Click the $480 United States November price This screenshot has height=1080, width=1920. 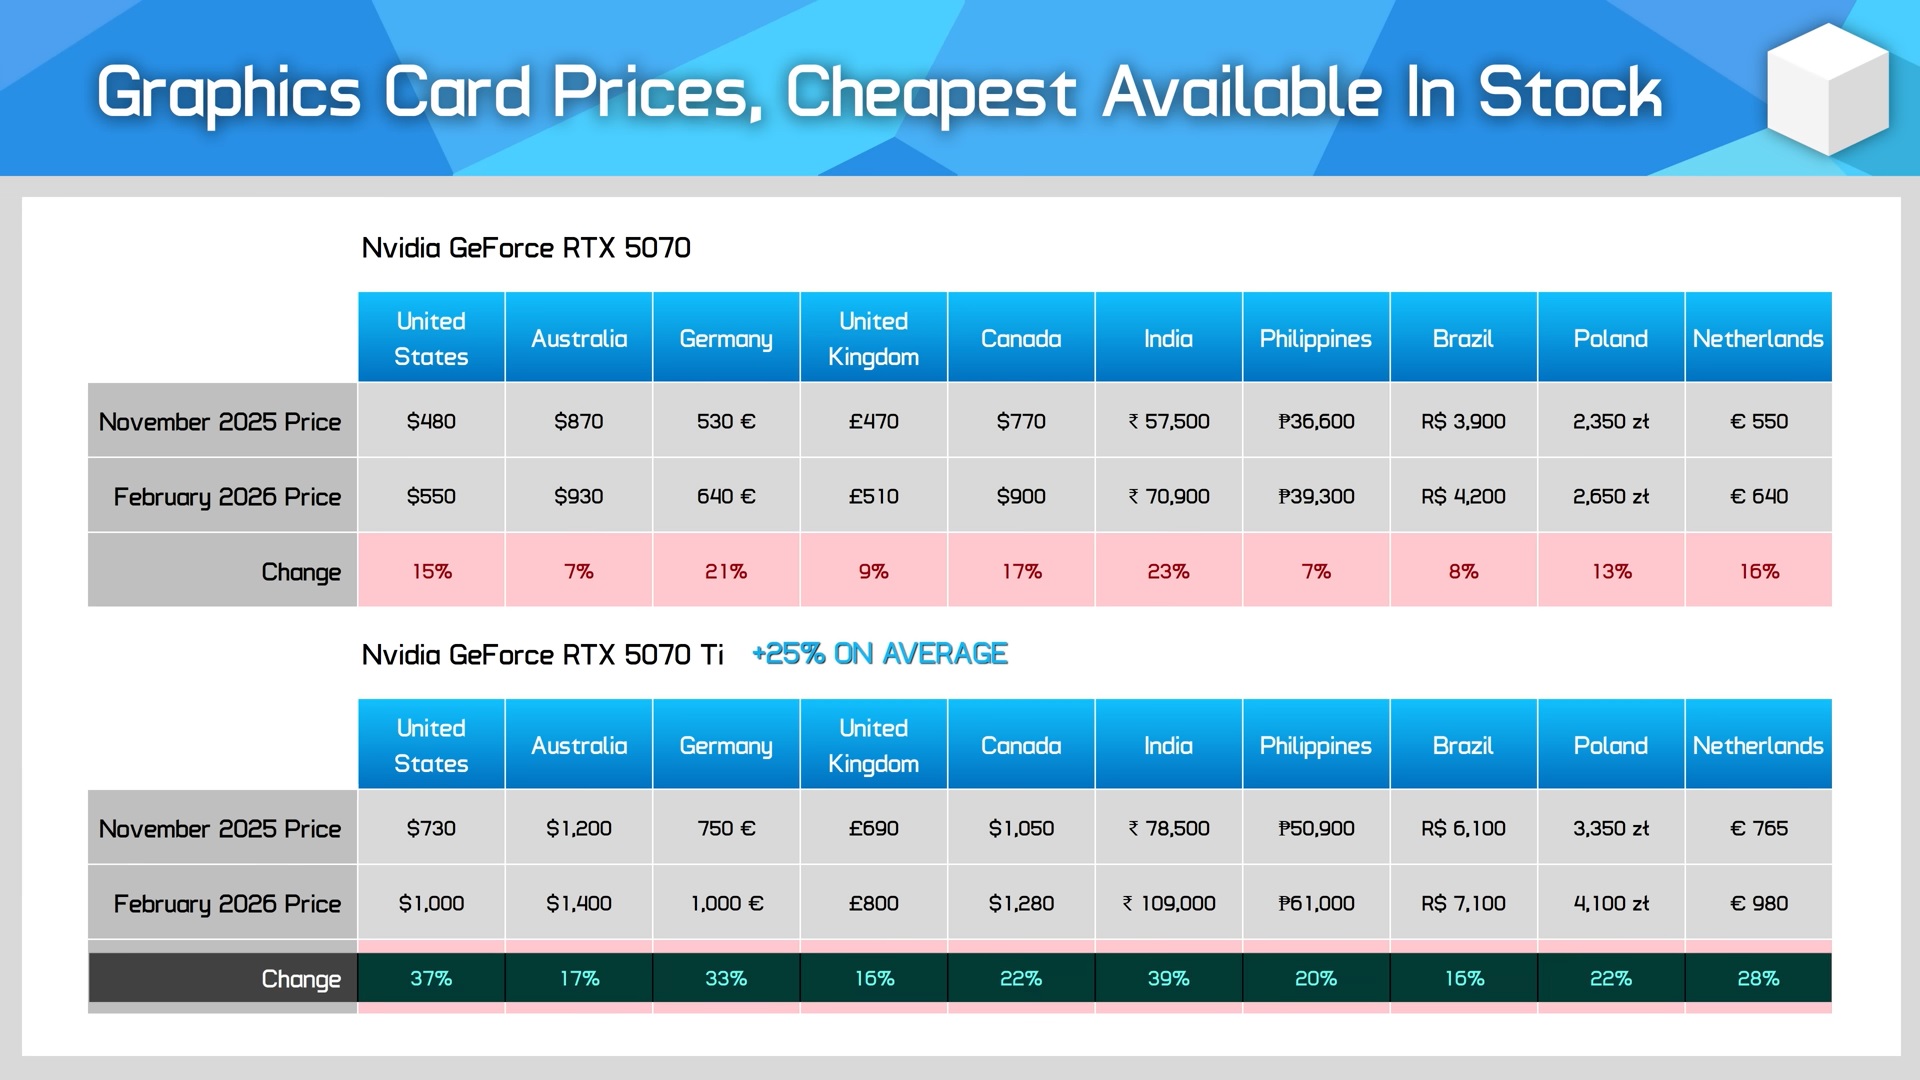pos(431,421)
